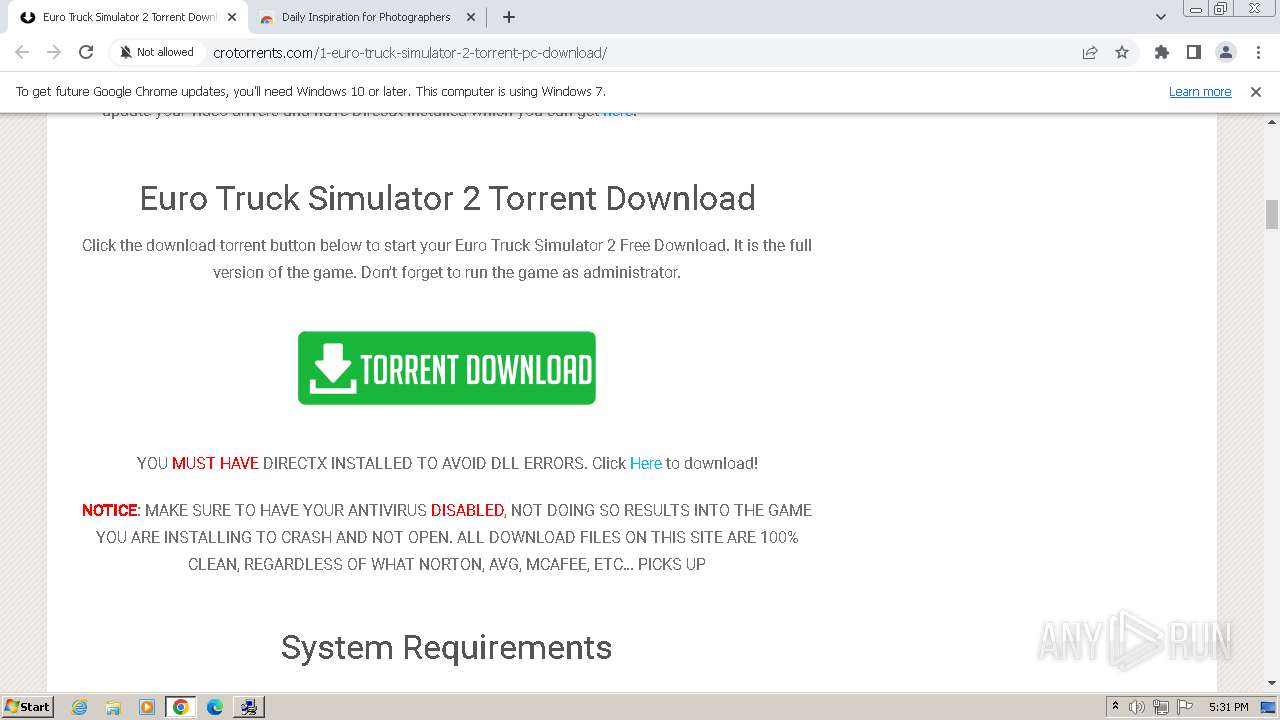
Task: Follow the Learn more link
Action: point(1200,91)
